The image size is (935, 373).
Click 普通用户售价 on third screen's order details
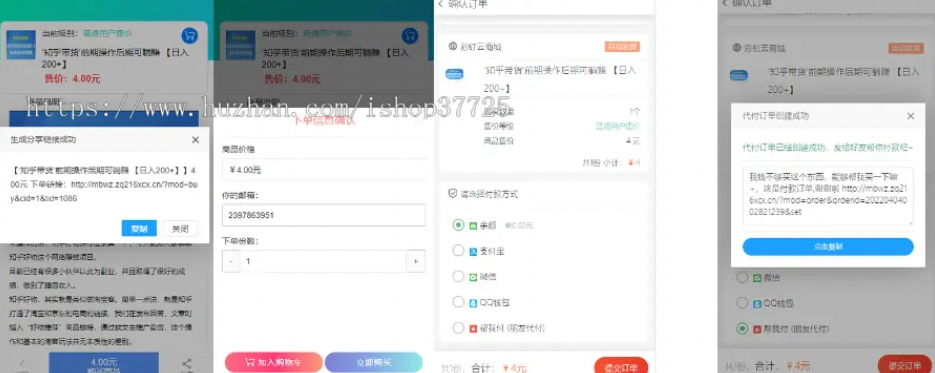coord(618,126)
